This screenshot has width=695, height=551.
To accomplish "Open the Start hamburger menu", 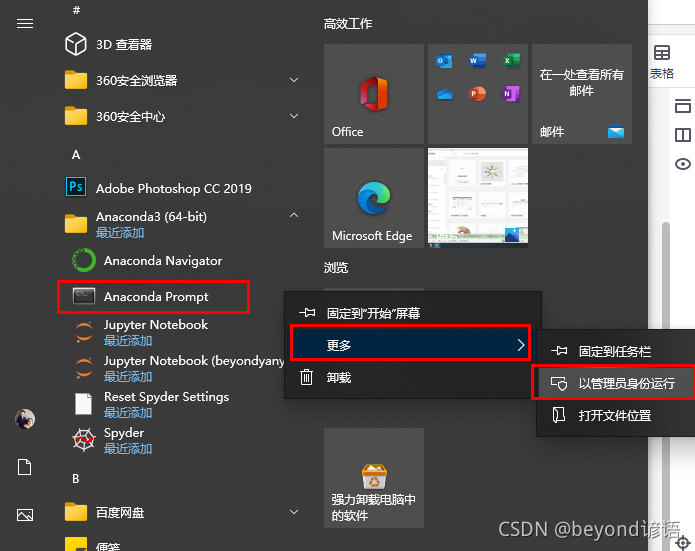I will tap(25, 23).
